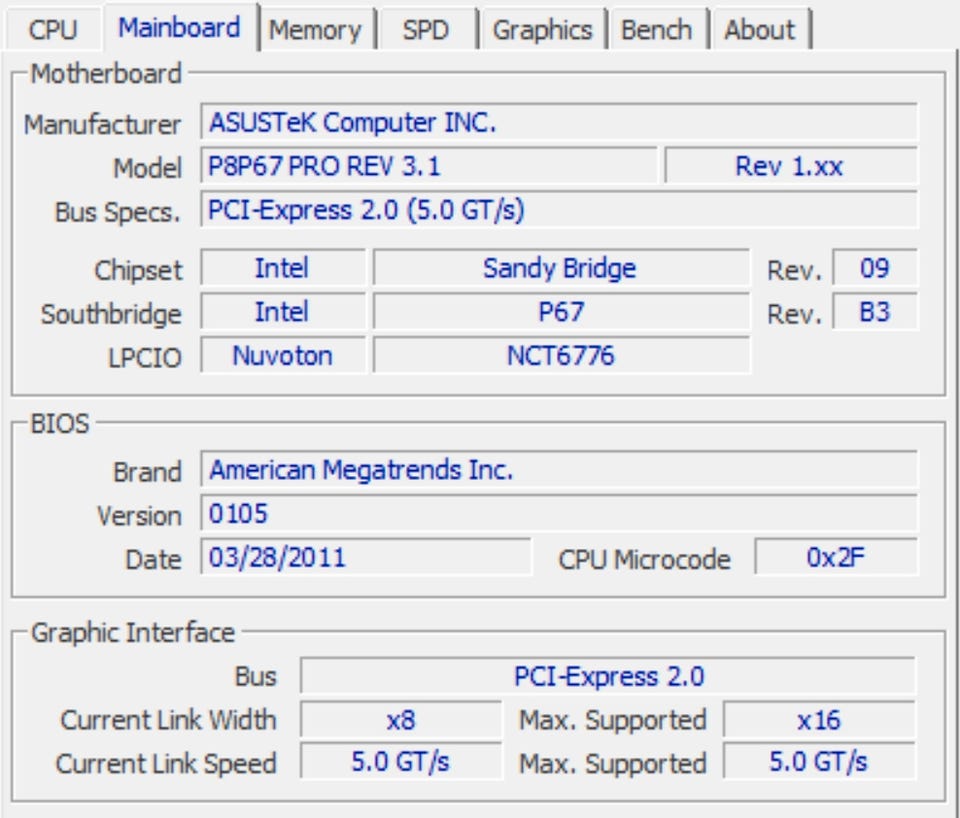Open the Bench tab
The image size is (960, 818).
(657, 29)
